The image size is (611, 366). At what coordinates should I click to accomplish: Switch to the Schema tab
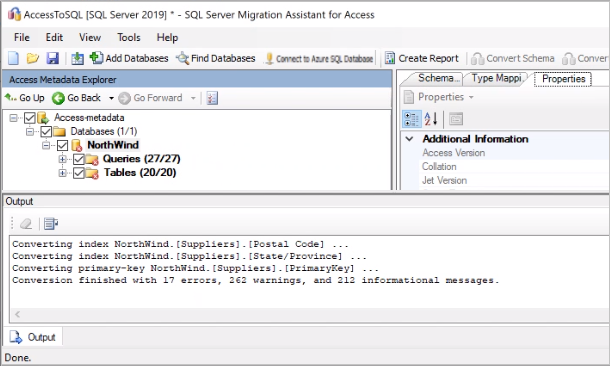(x=436, y=78)
